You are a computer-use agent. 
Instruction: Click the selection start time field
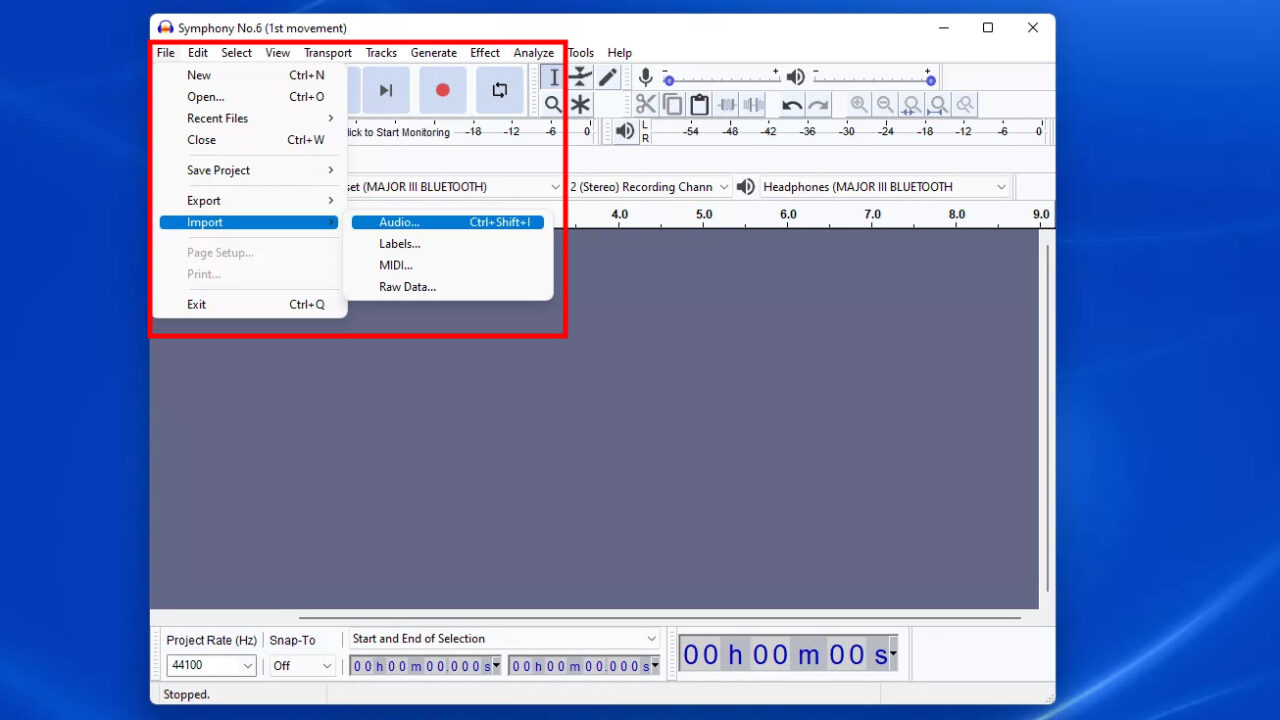click(420, 665)
